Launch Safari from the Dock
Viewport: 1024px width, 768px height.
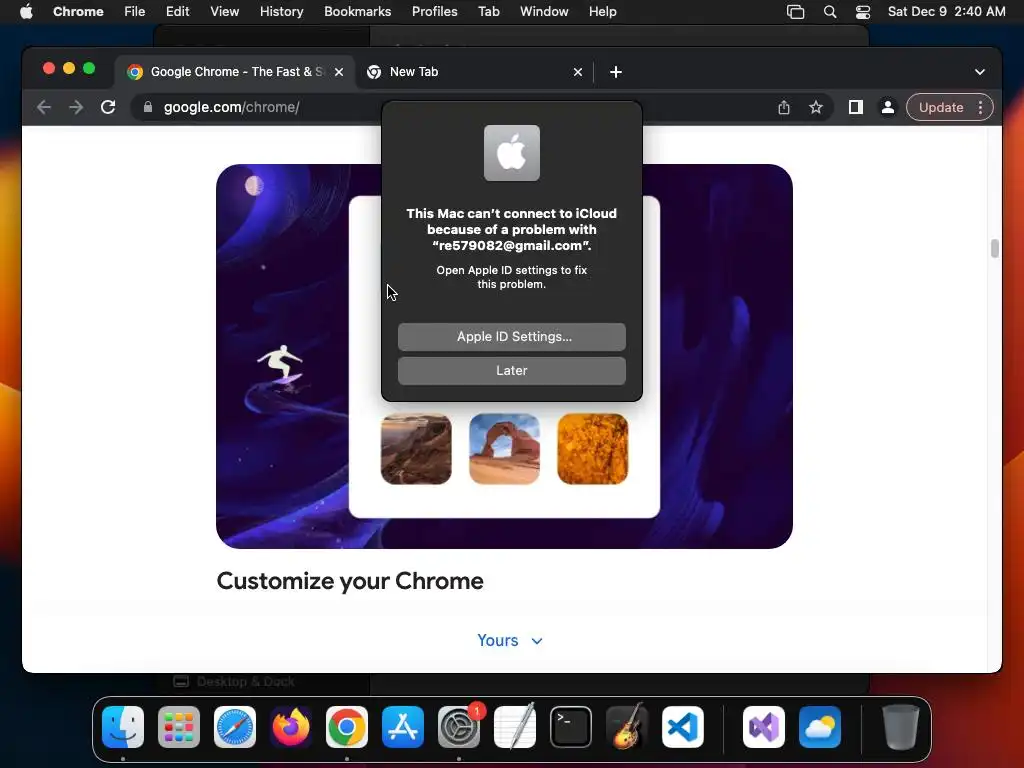[235, 726]
